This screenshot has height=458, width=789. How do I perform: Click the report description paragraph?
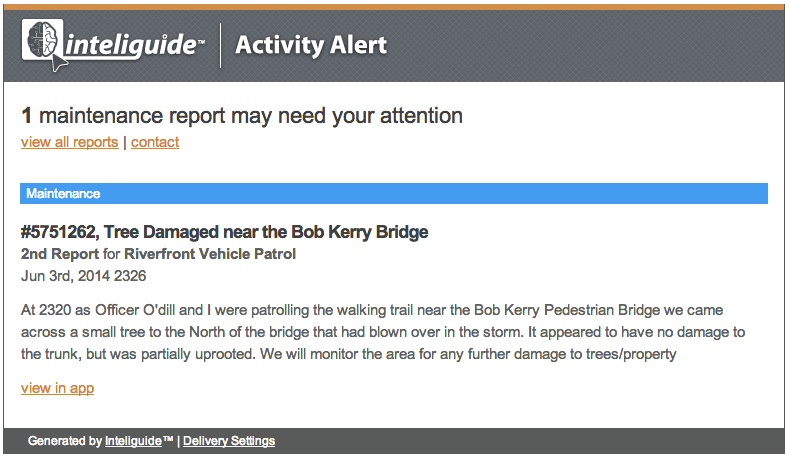point(383,332)
